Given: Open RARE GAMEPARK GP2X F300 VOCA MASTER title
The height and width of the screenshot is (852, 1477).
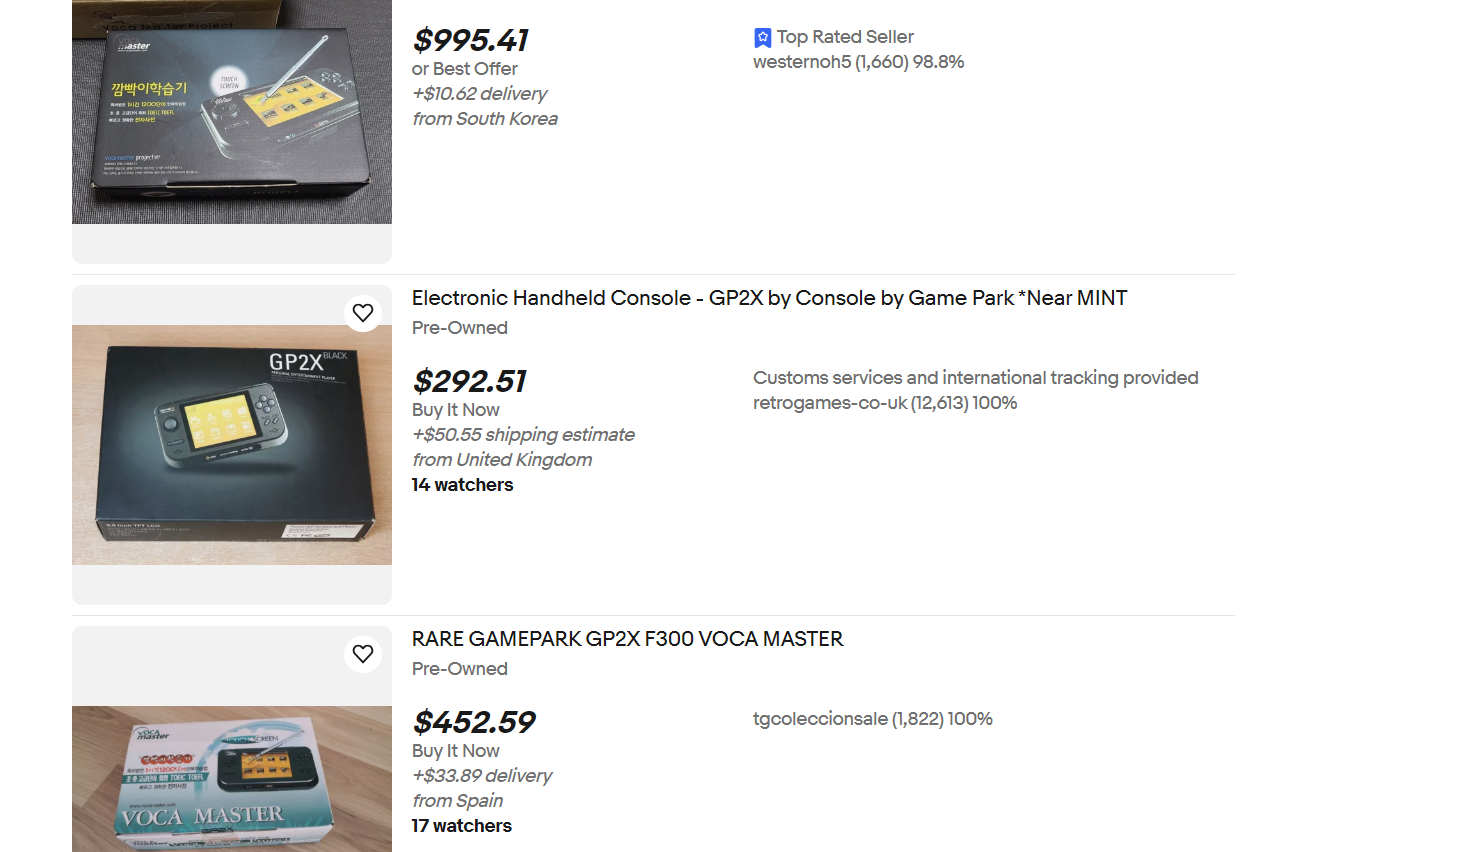Looking at the screenshot, I should (x=627, y=639).
